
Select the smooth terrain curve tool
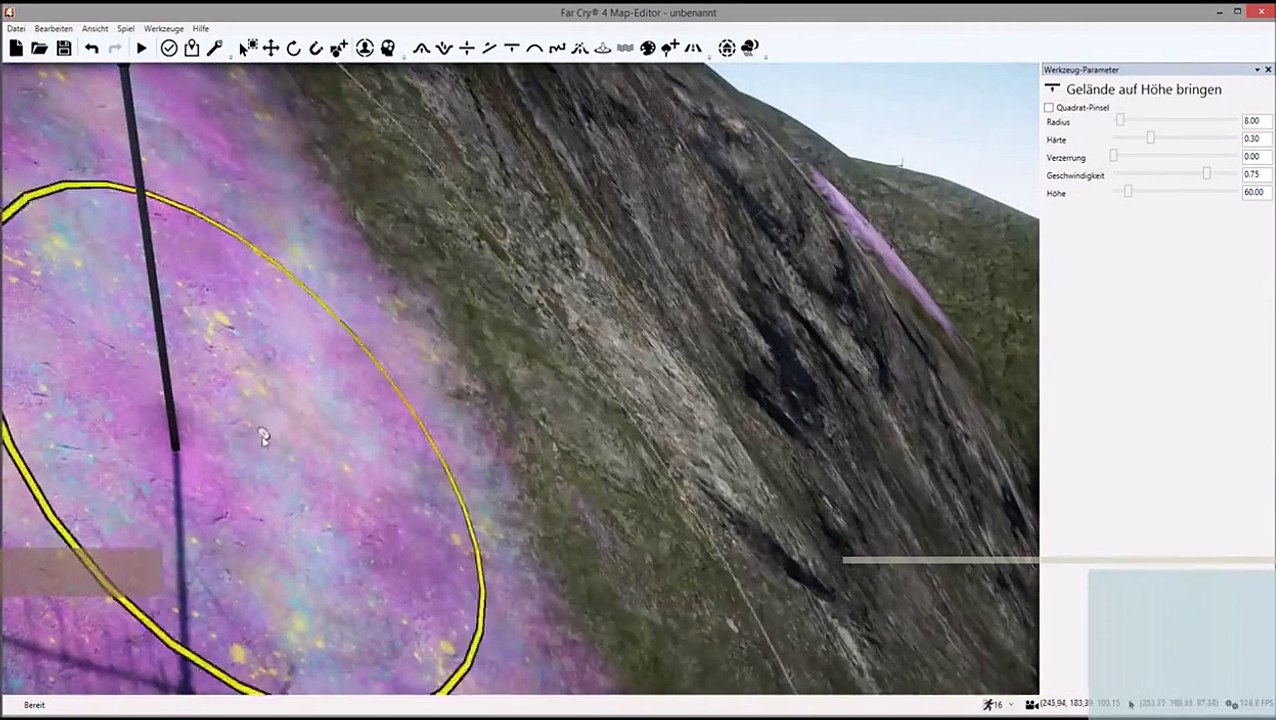[x=535, y=48]
